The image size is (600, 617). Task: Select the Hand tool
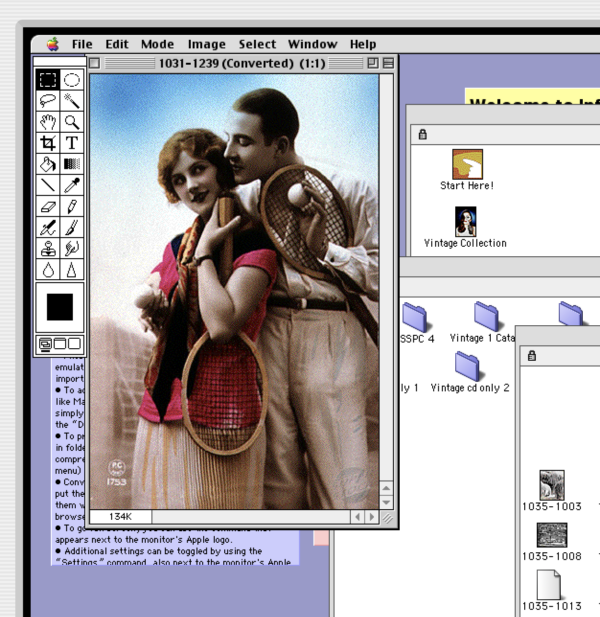(48, 122)
